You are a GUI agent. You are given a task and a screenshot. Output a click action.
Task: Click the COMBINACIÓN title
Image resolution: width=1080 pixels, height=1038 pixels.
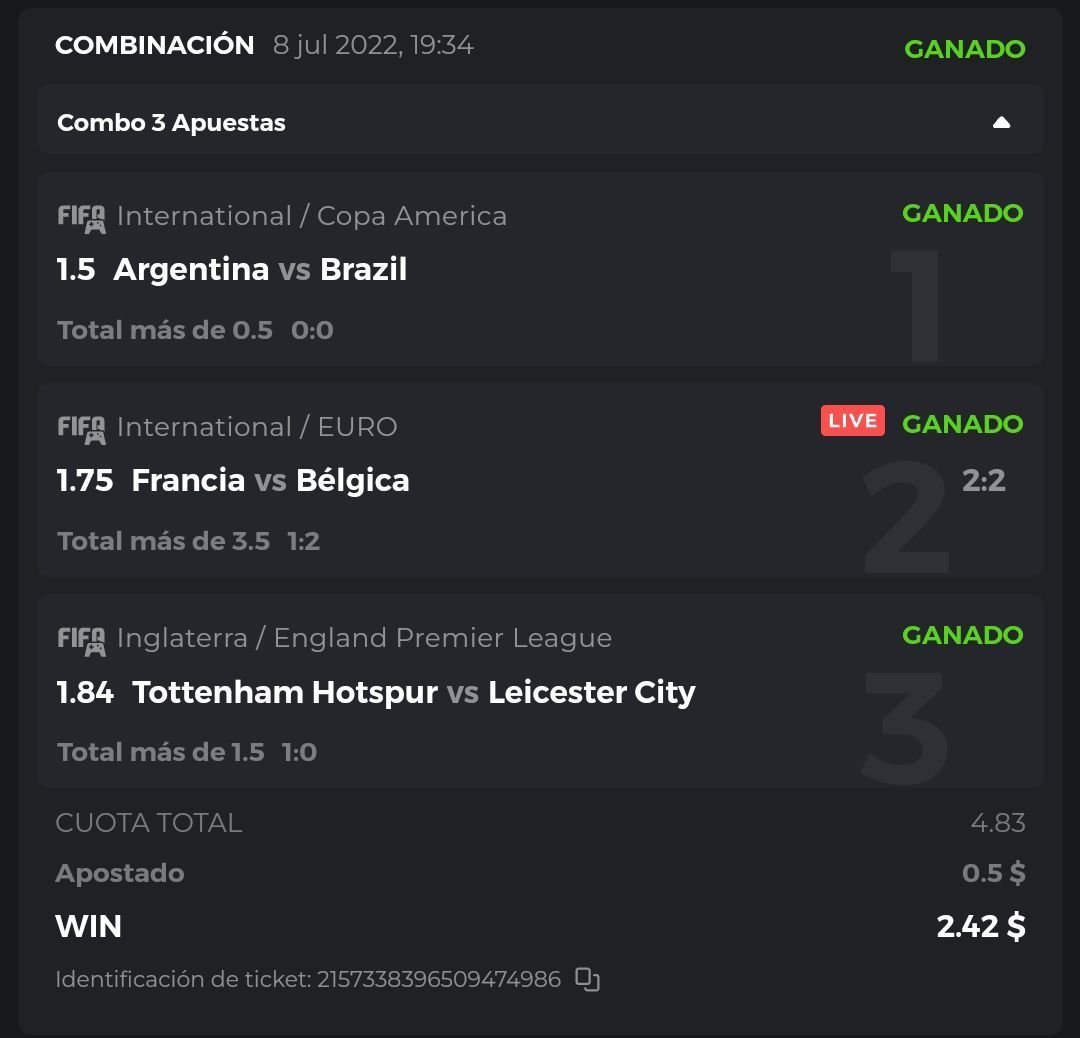pos(155,45)
